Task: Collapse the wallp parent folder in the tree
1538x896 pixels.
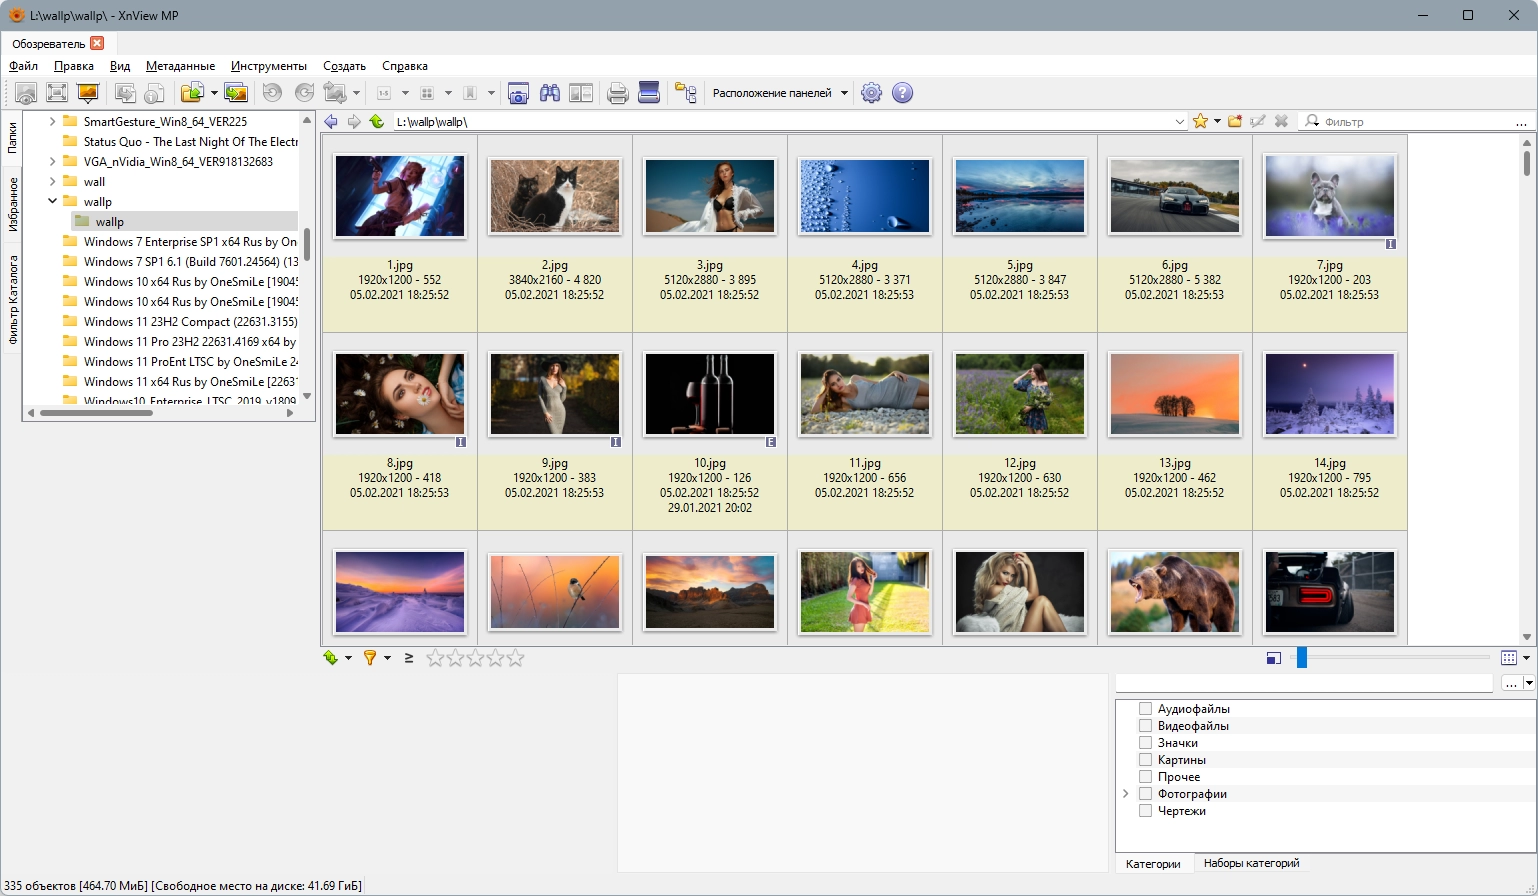Action: coord(53,201)
